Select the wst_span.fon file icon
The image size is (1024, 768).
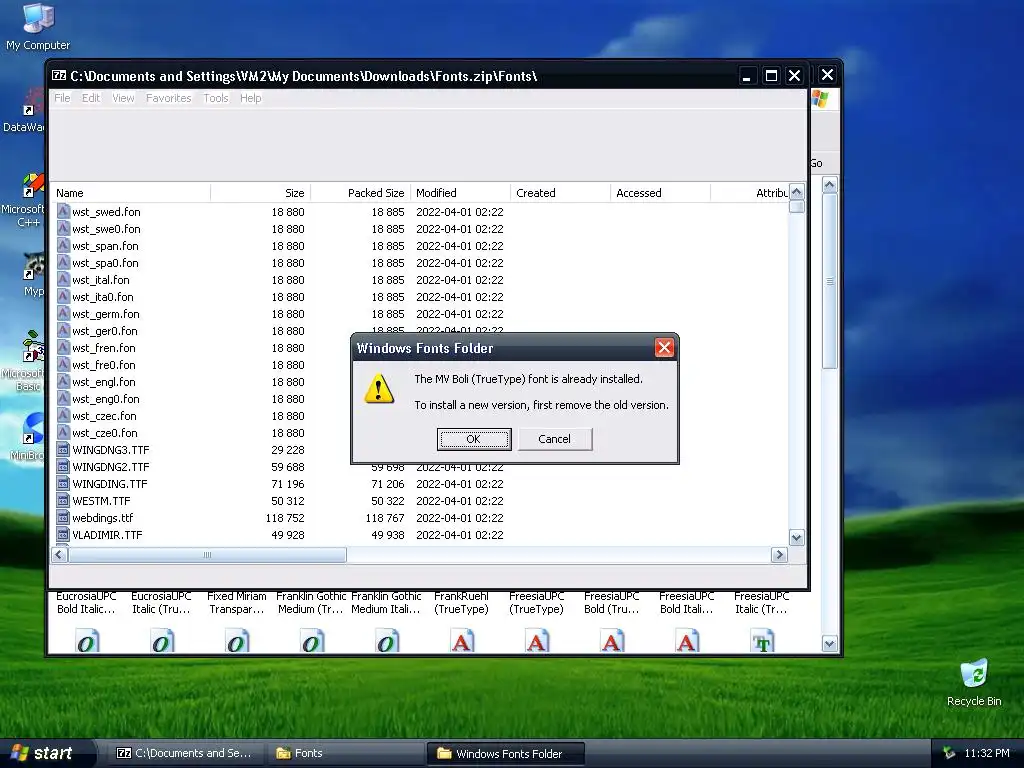pyautogui.click(x=63, y=245)
